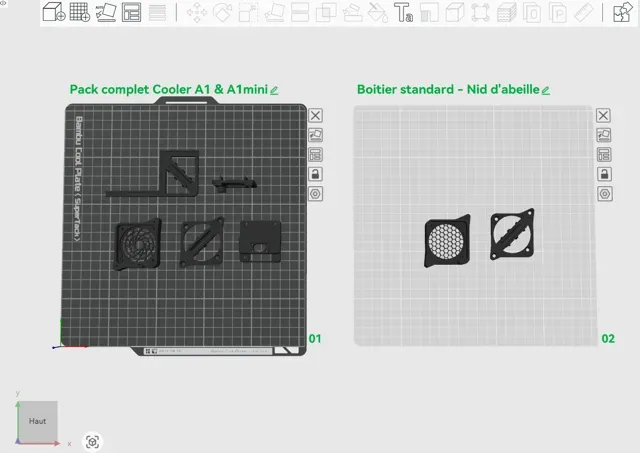640x453 pixels.
Task: Select the Scale tool icon
Action: click(x=248, y=13)
